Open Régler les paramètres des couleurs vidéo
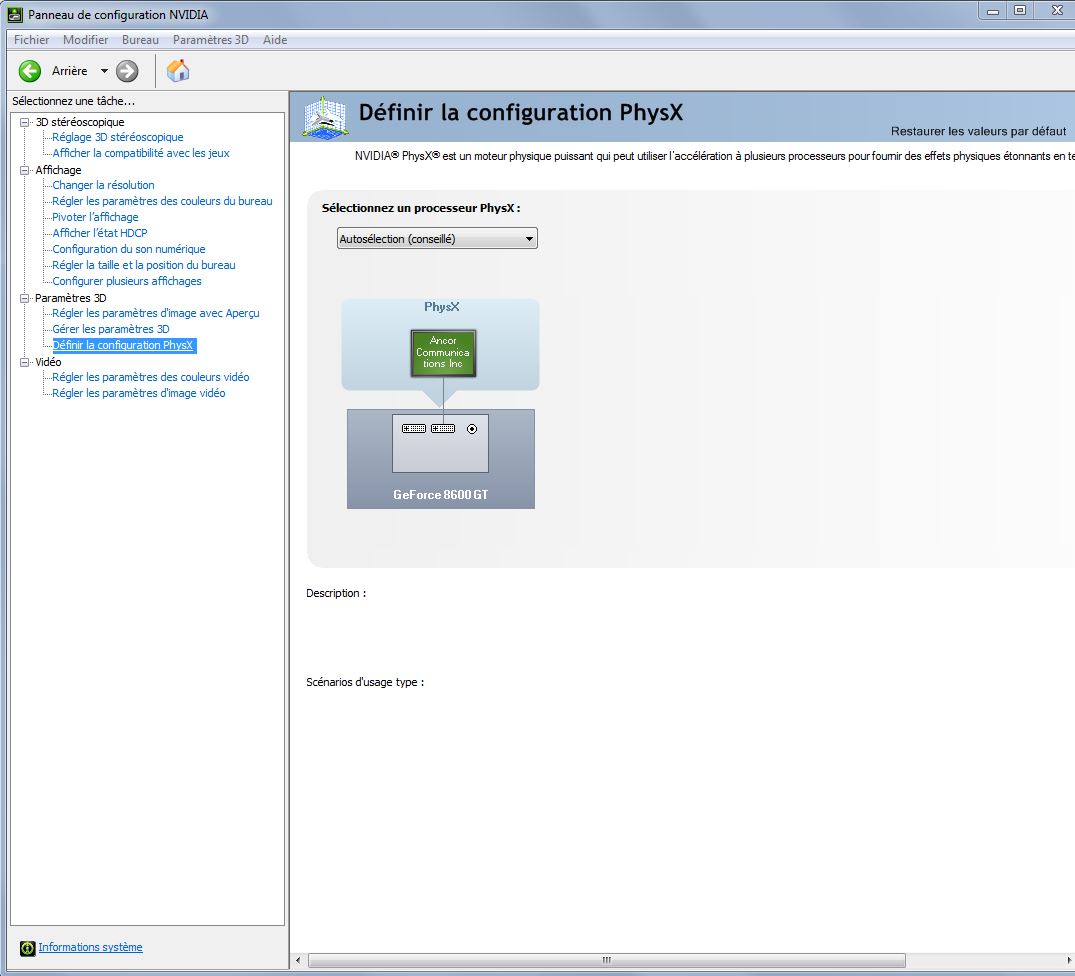The height and width of the screenshot is (976, 1075). tap(151, 377)
